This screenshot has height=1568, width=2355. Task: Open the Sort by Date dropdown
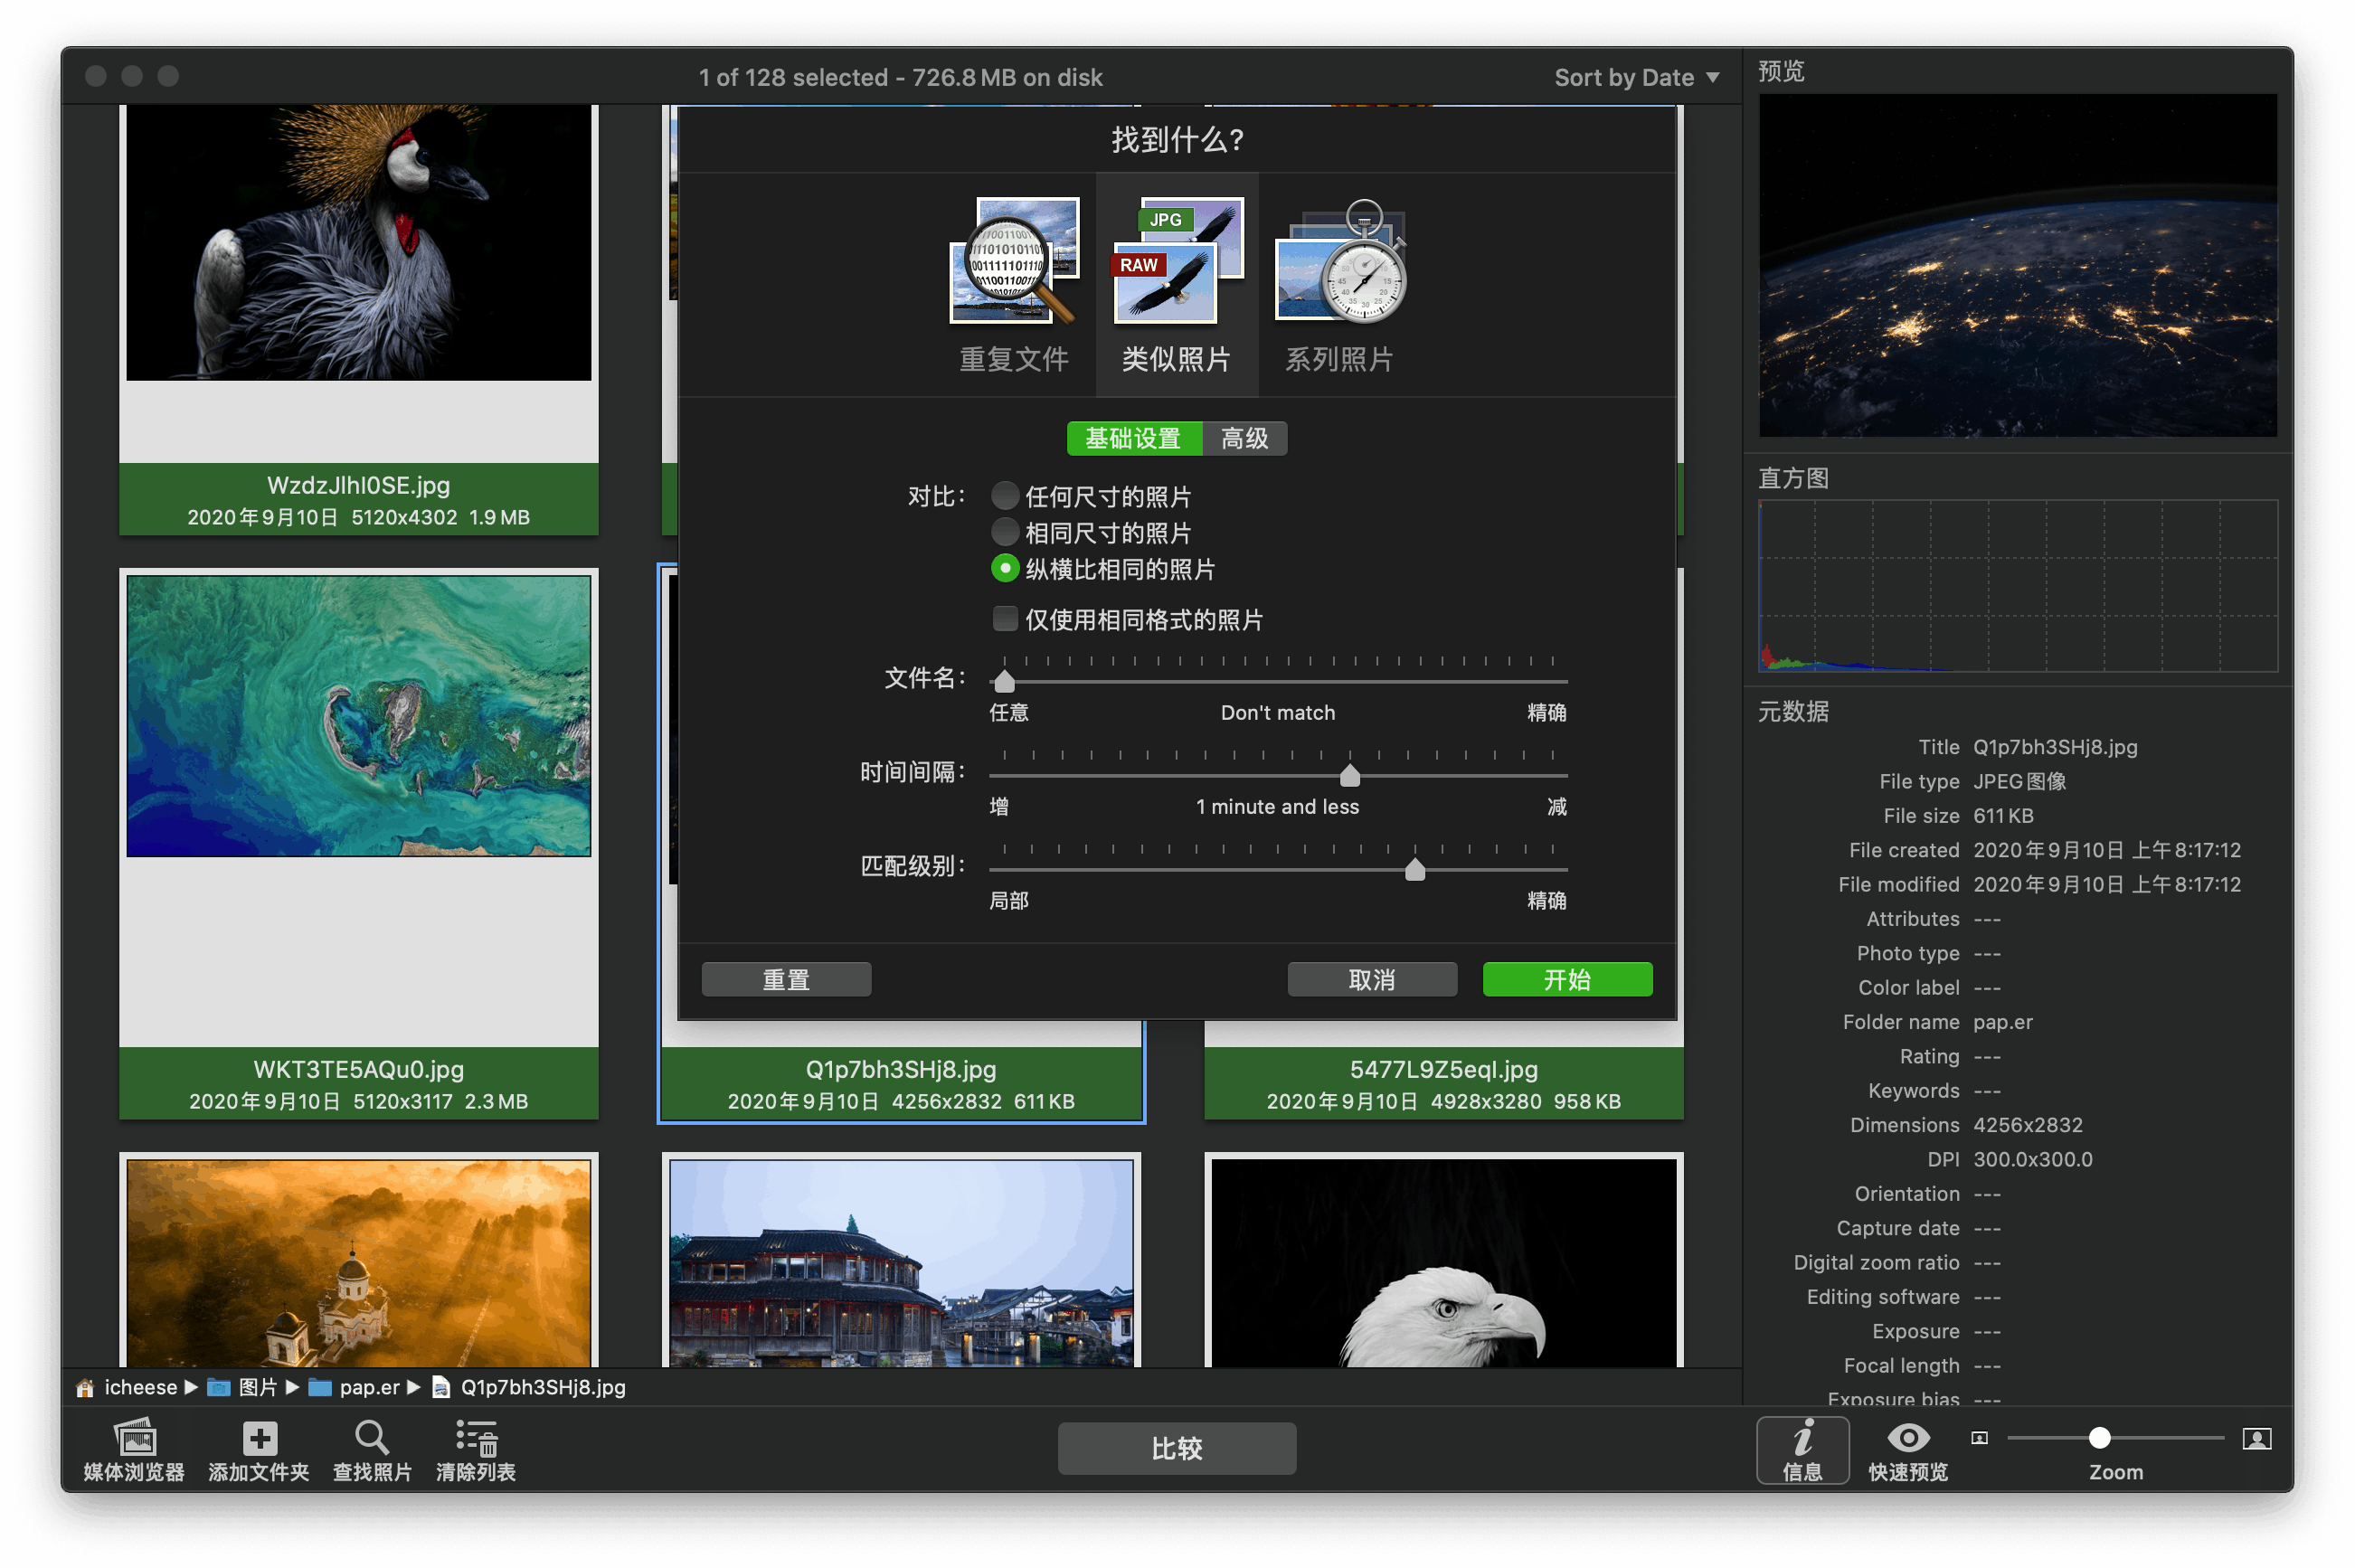(1636, 78)
